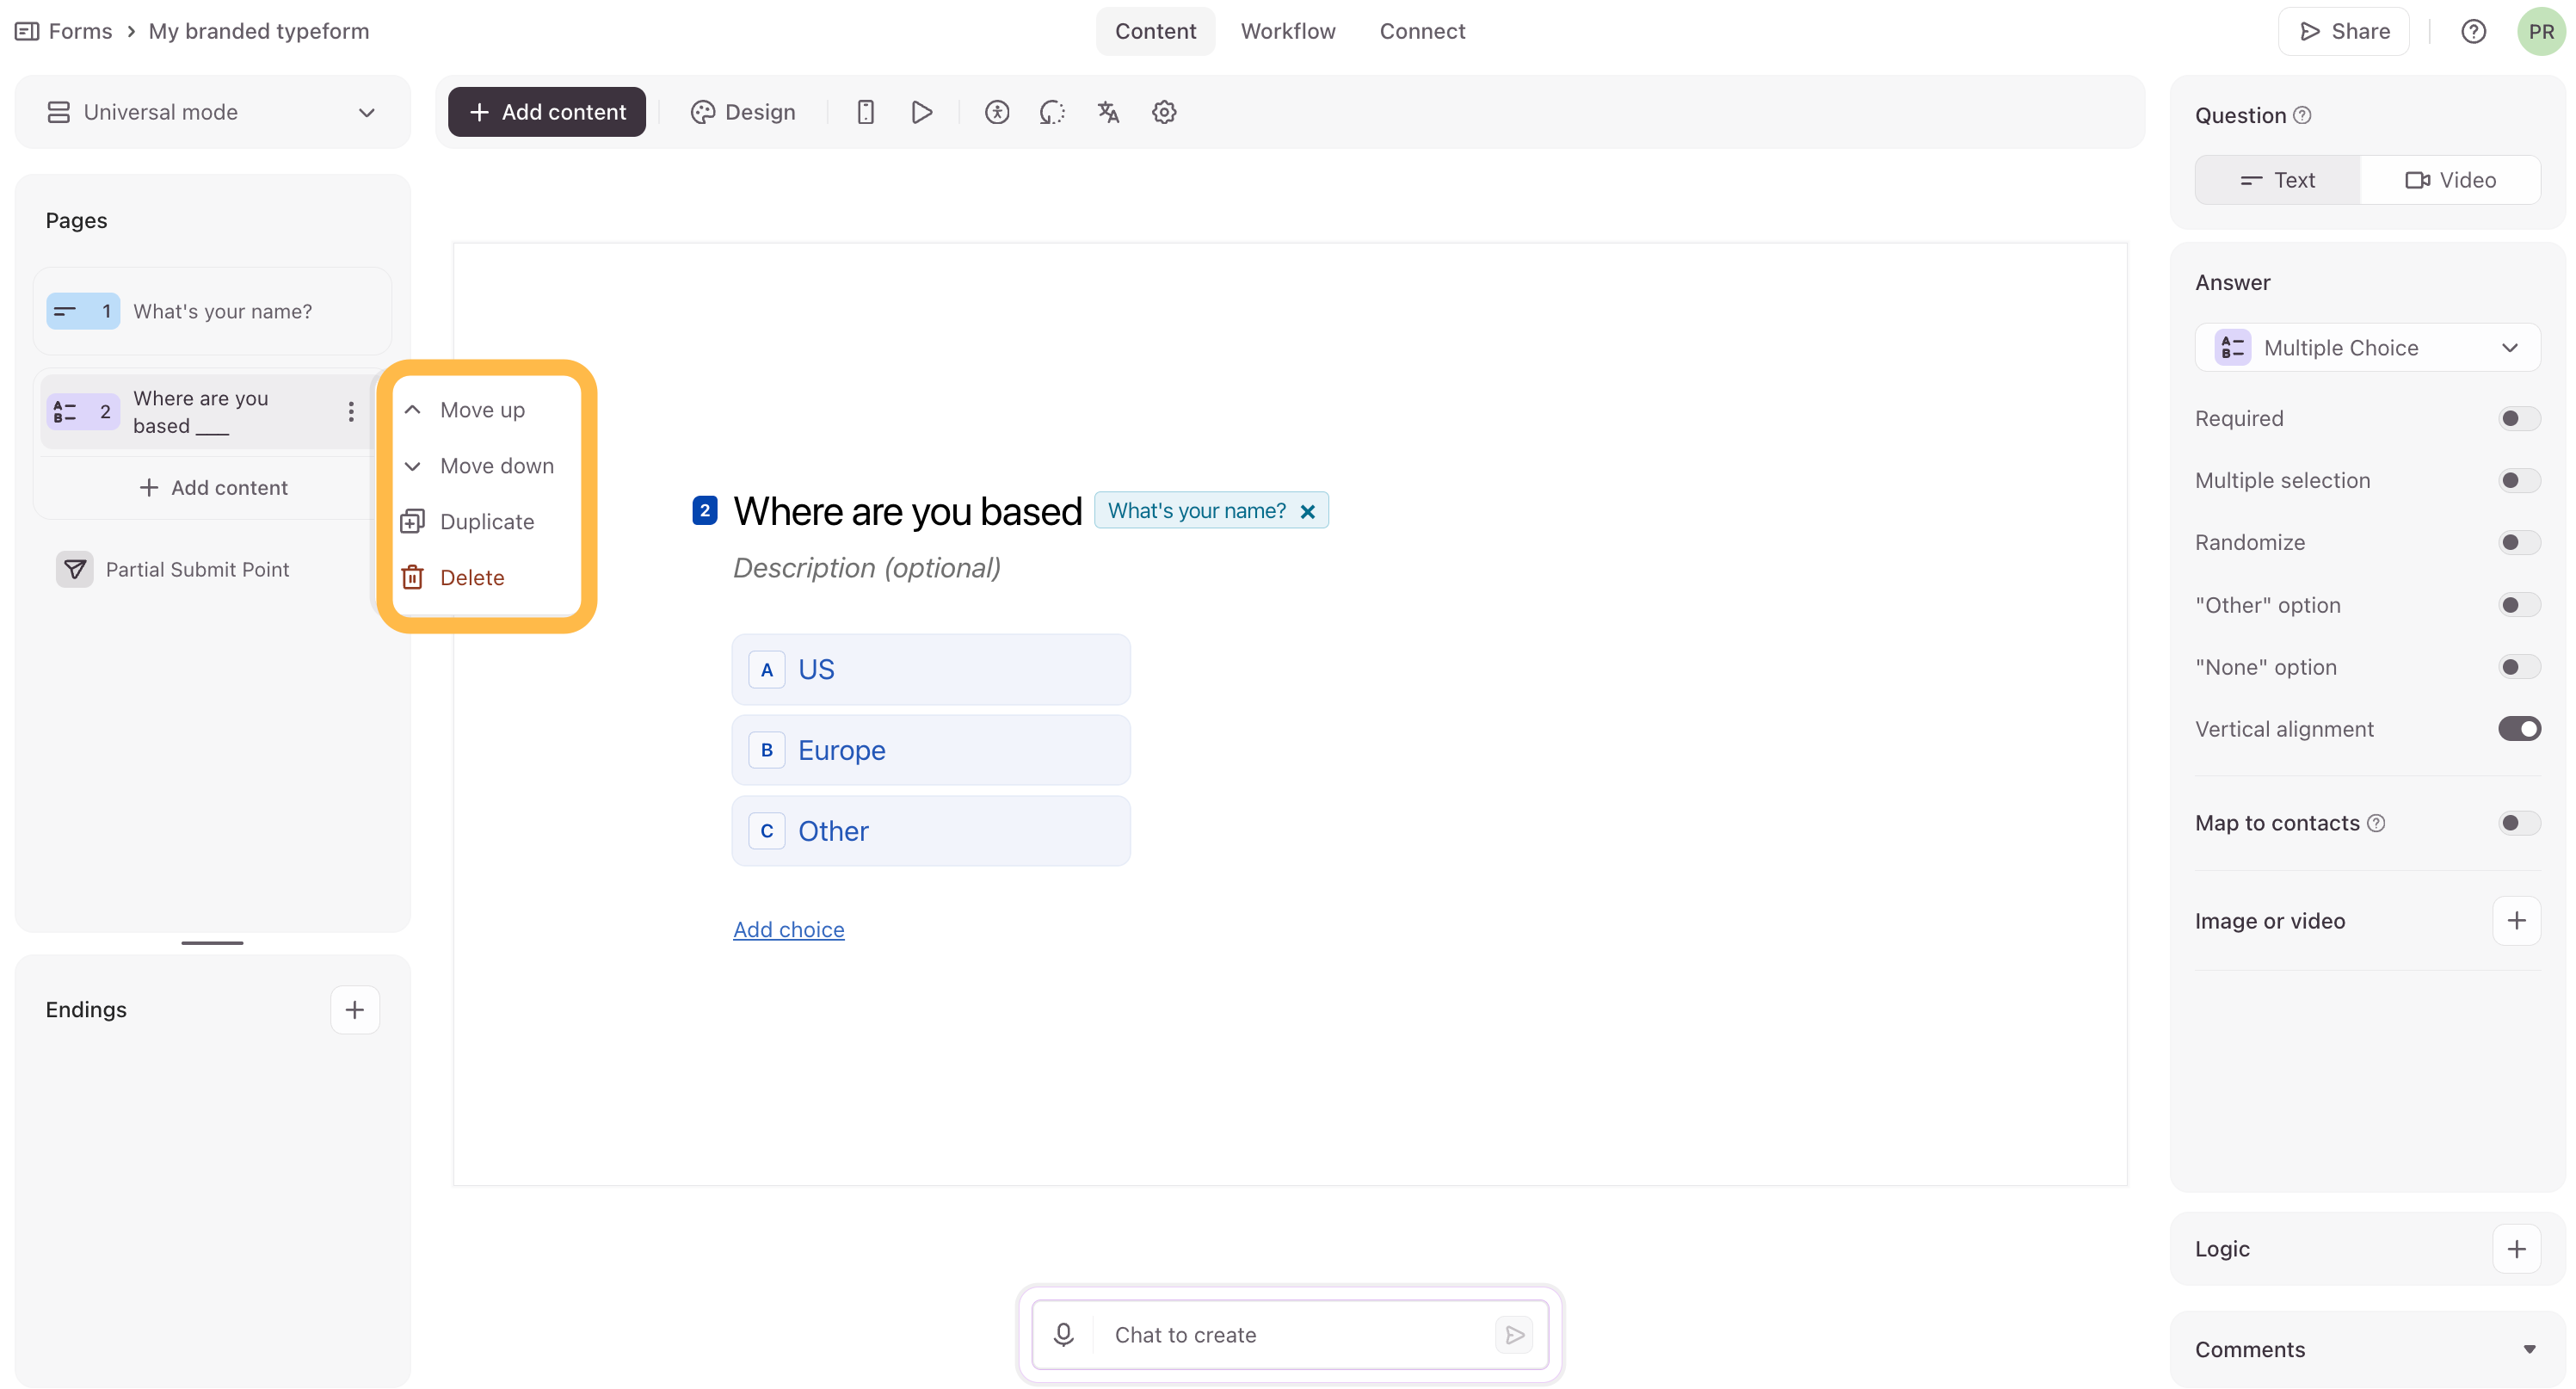This screenshot has height=1389, width=2576.
Task: Disable Vertical alignment
Action: point(2518,729)
